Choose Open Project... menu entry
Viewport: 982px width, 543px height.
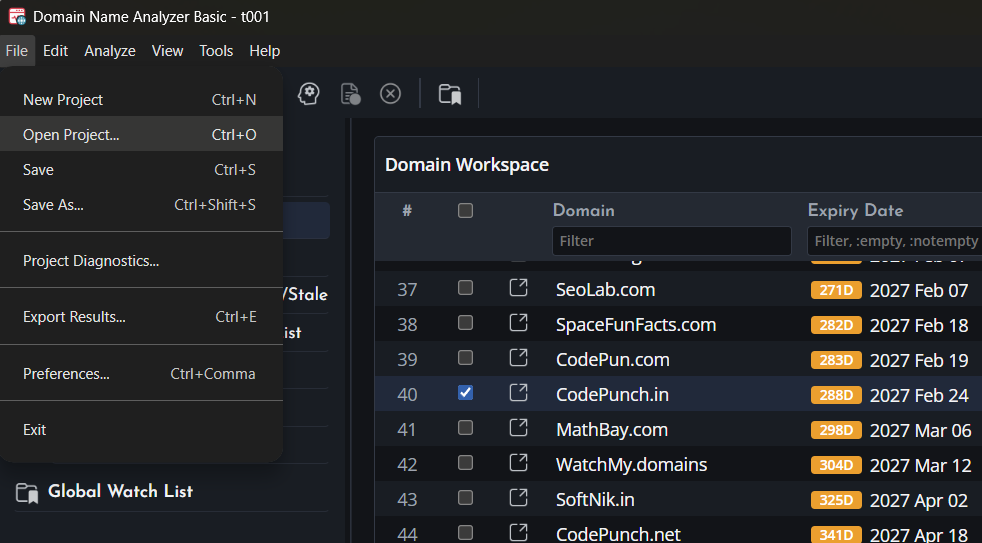click(x=142, y=135)
